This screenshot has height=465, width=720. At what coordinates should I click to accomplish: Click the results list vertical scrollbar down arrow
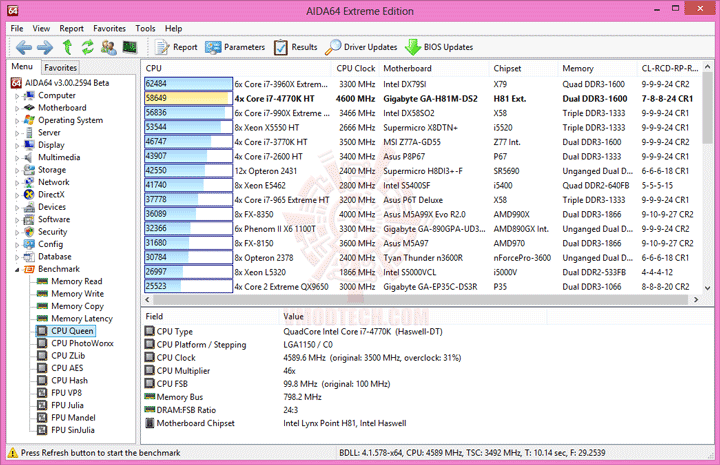pos(708,288)
